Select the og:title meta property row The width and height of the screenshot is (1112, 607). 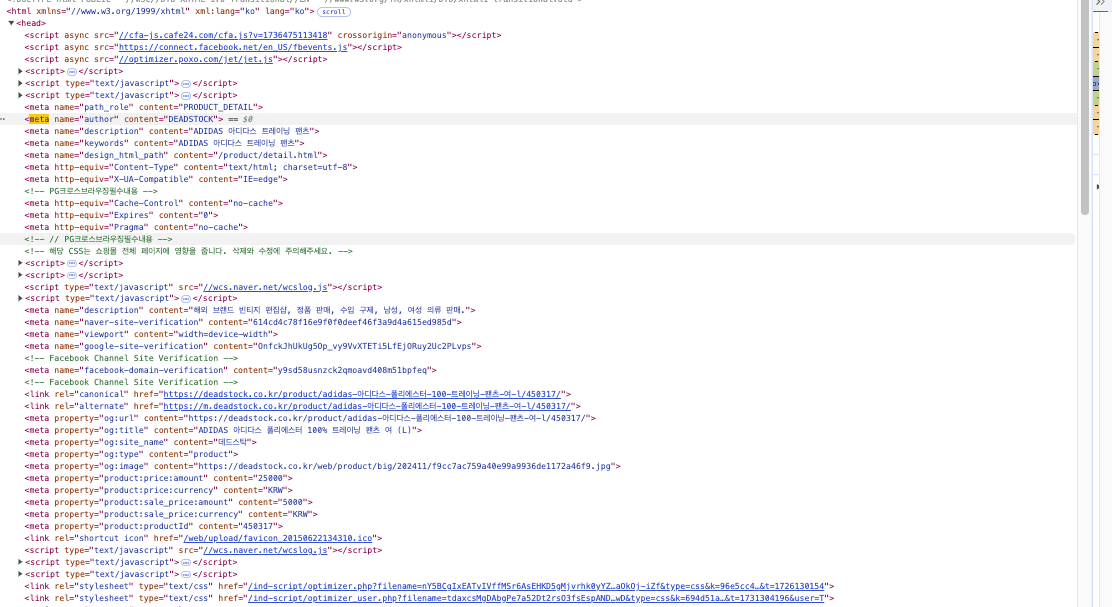point(222,430)
